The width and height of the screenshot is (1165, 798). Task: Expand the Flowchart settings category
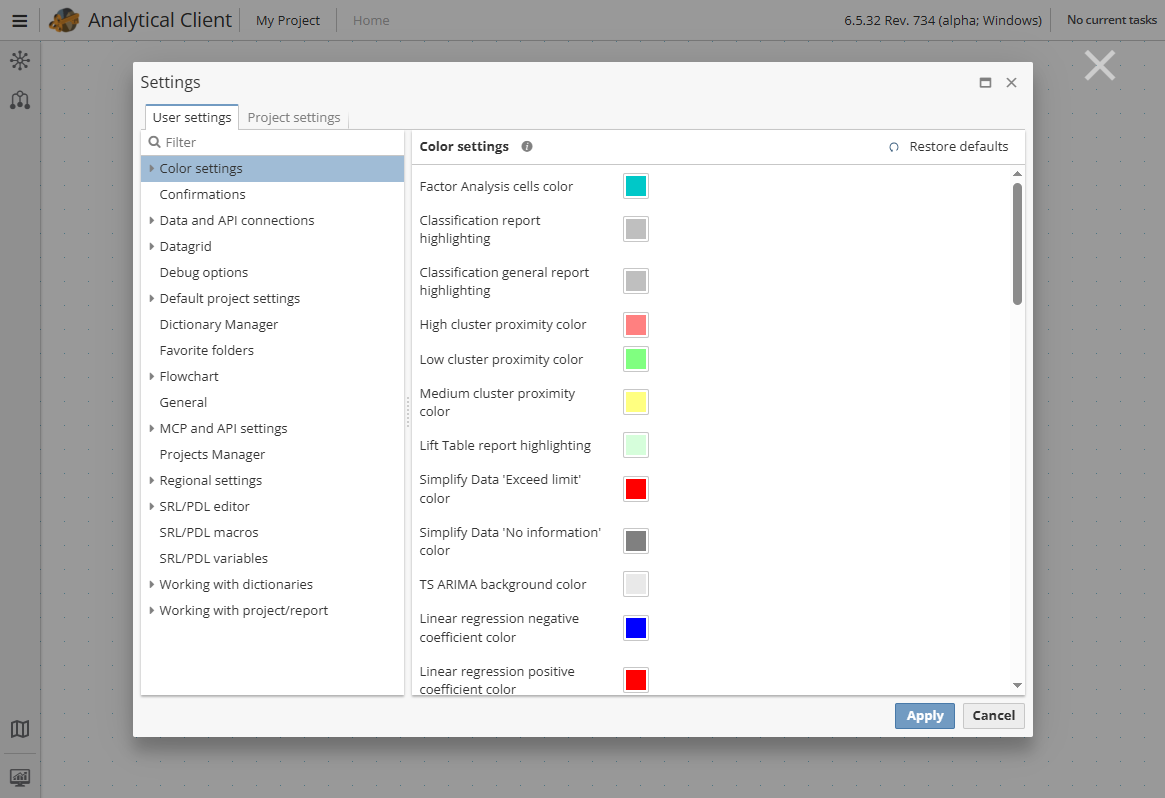click(151, 376)
